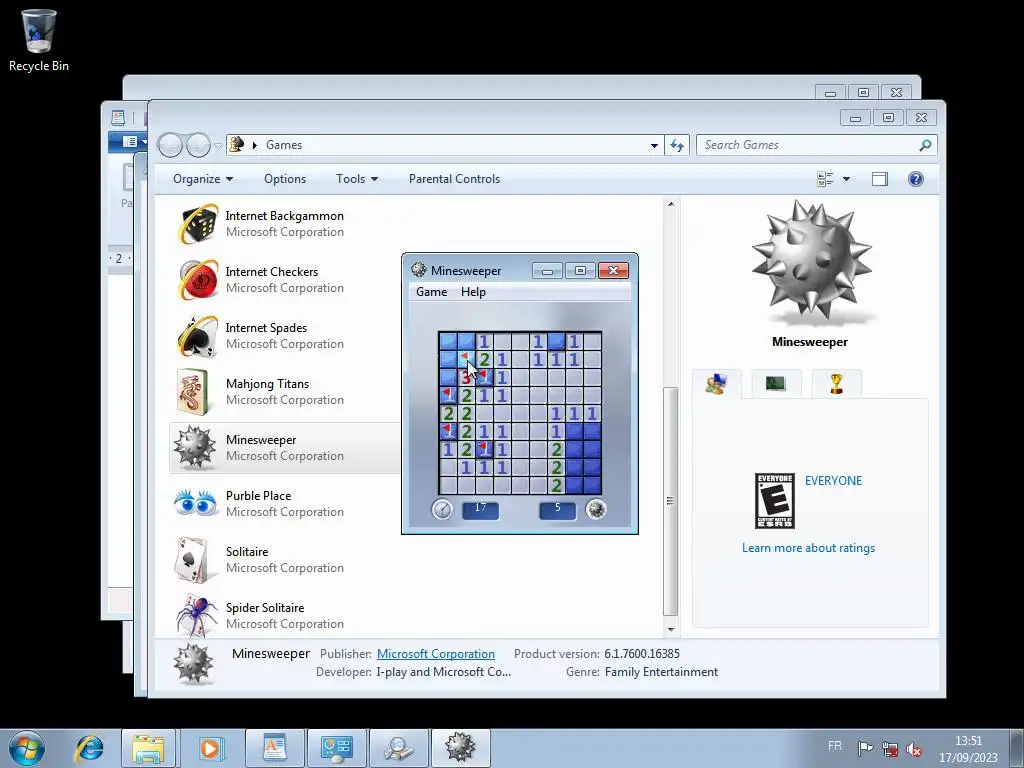Open Windows Explorer folder taskbar icon
The width and height of the screenshot is (1024, 768).
tap(148, 748)
